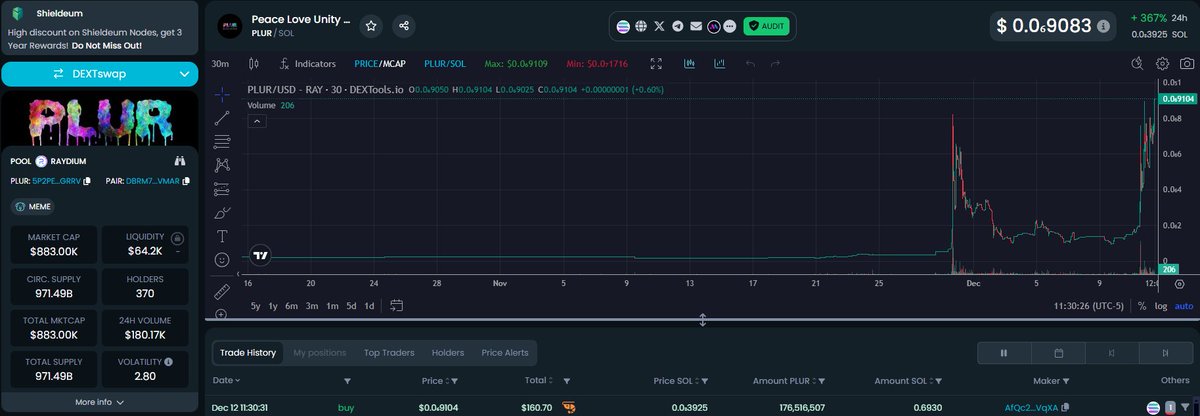Select the ruler measure tool
Screen dimensions: 1200x416
(x=222, y=291)
